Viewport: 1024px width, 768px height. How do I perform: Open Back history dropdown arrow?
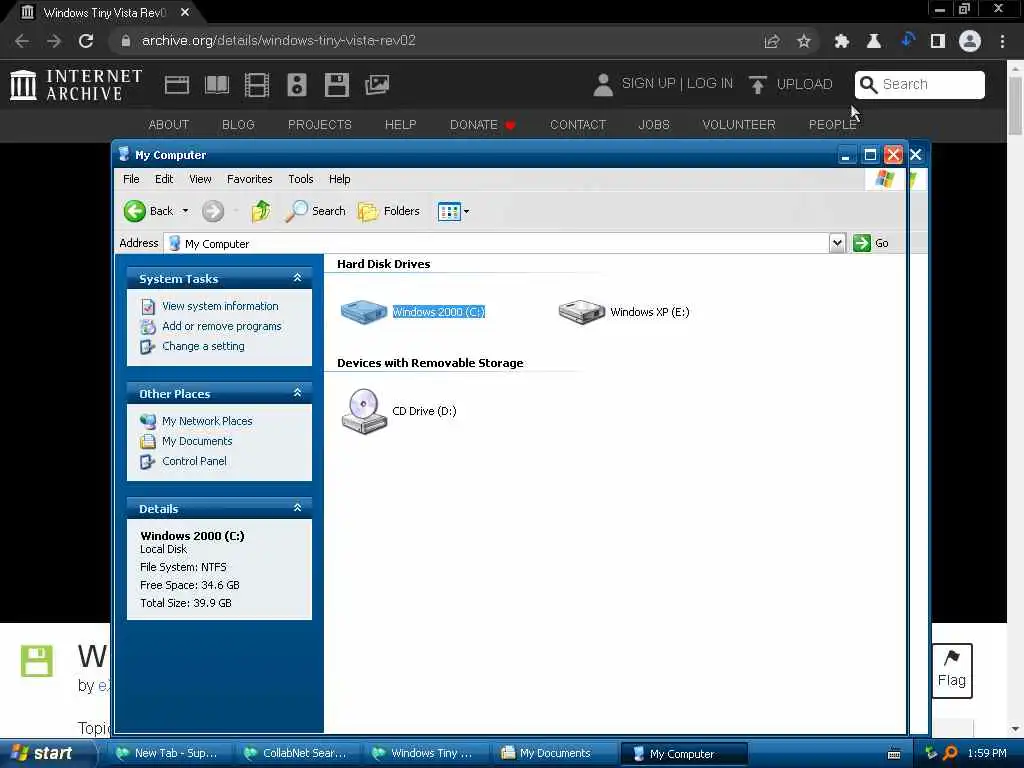[185, 211]
